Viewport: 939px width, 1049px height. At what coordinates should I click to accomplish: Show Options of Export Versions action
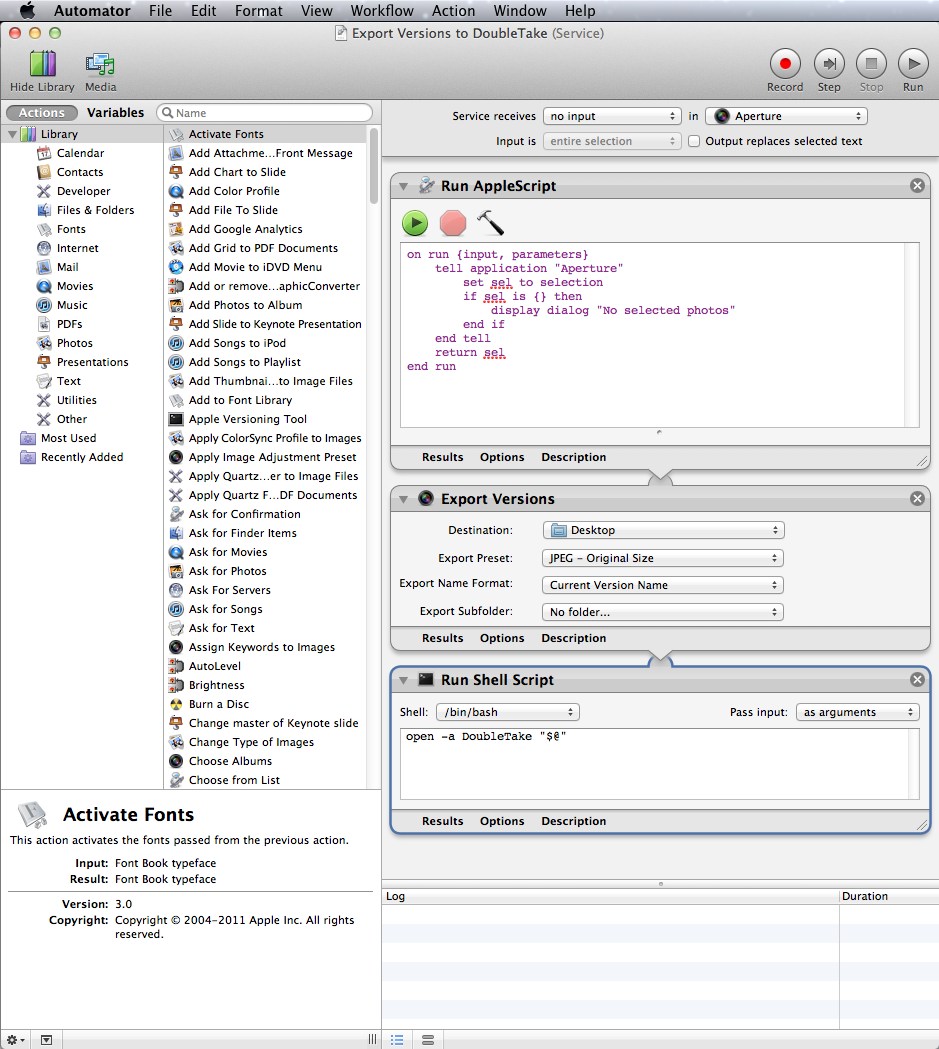tap(502, 638)
